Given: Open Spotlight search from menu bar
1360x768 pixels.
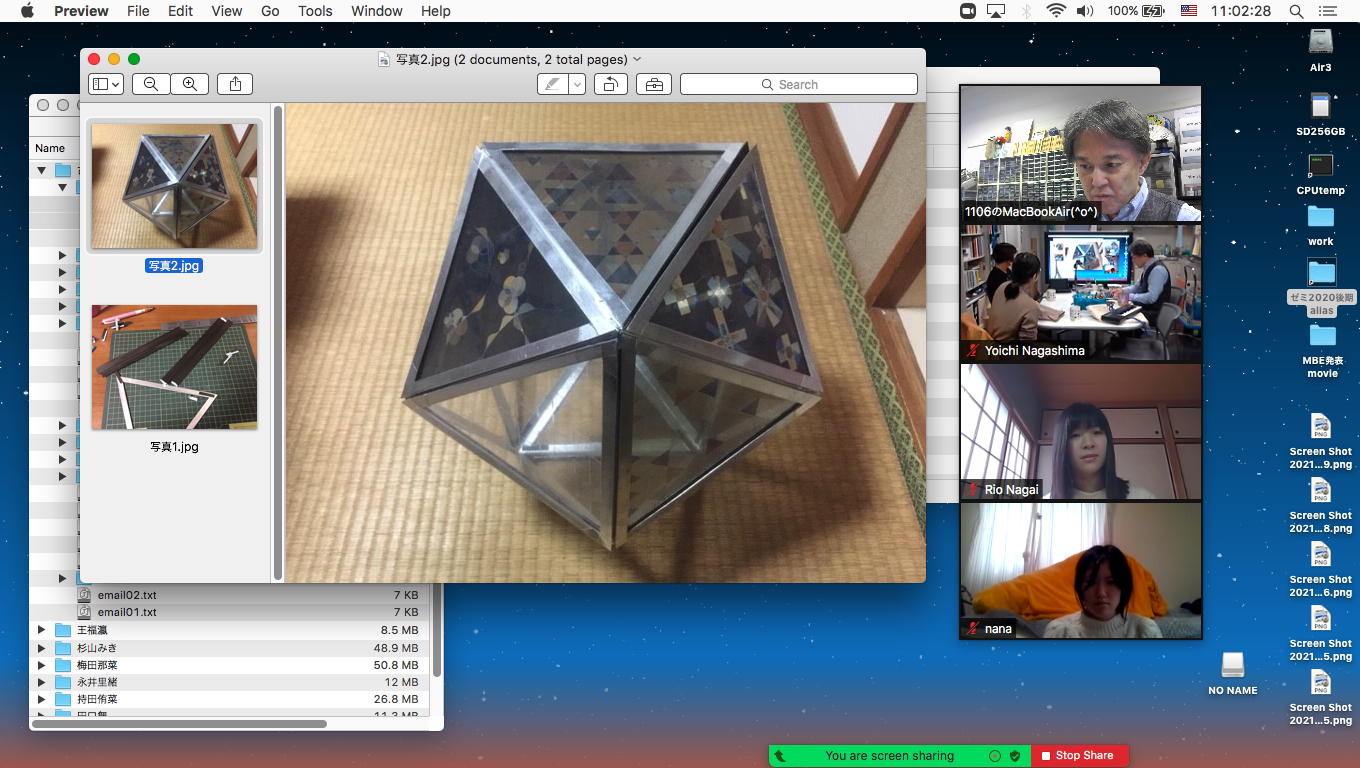Looking at the screenshot, I should point(1296,11).
